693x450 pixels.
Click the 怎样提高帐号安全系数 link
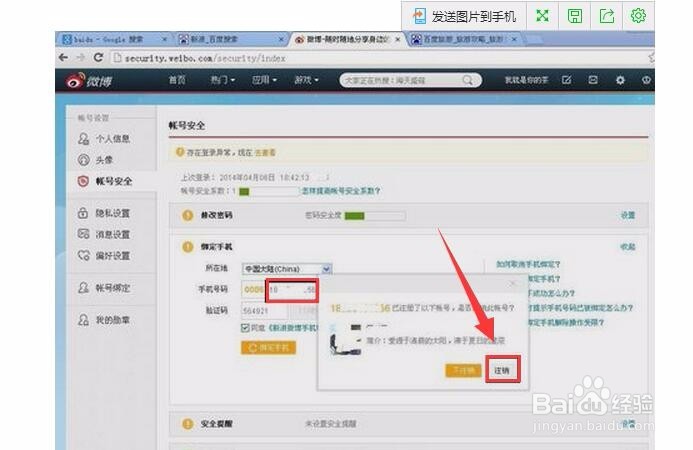click(341, 191)
